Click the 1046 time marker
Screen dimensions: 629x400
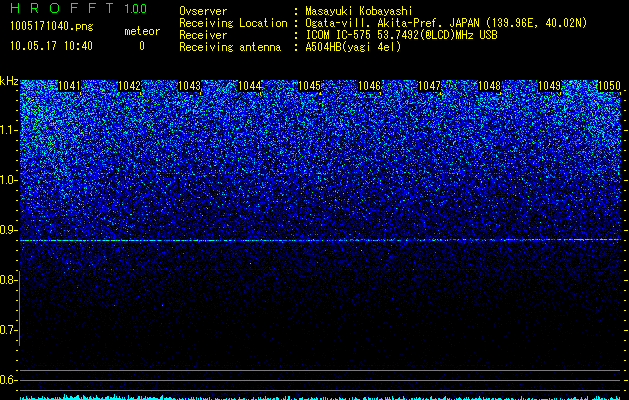click(369, 86)
